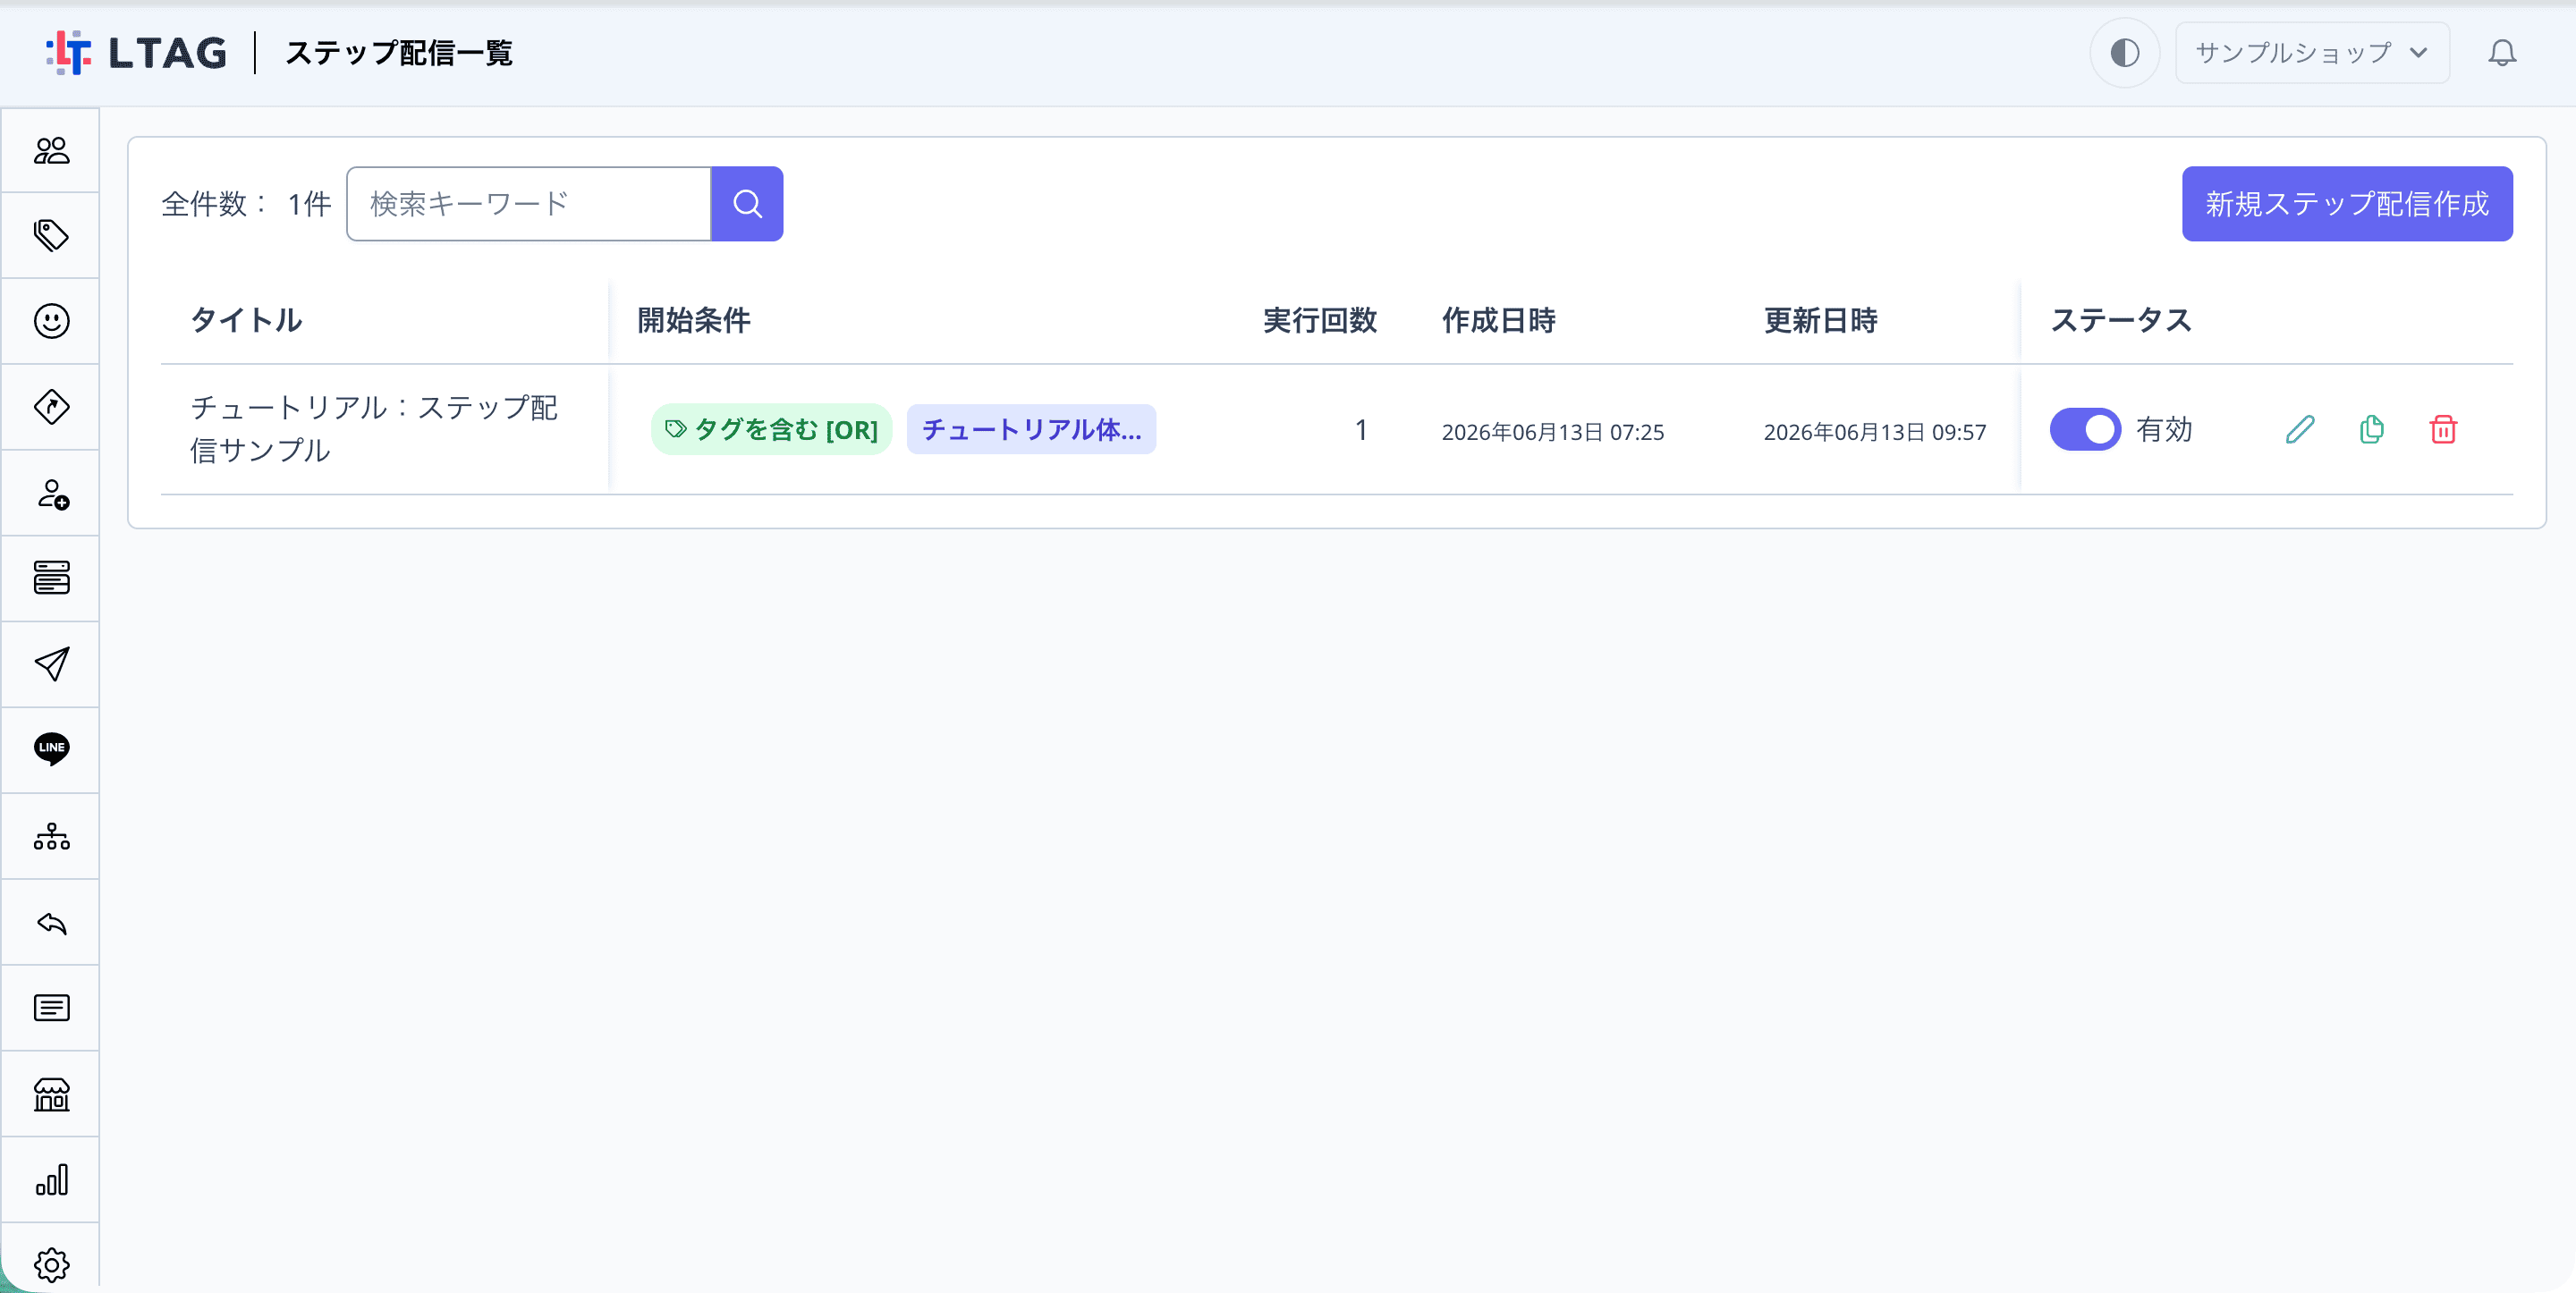Click the 実行回数 column header

(x=1320, y=321)
